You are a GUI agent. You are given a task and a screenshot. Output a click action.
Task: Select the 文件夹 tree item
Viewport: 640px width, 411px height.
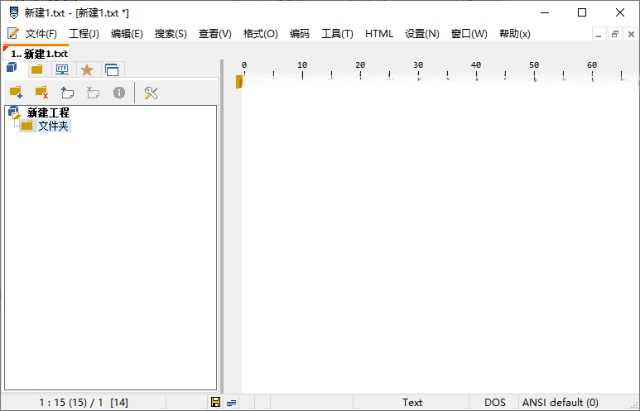coord(53,126)
